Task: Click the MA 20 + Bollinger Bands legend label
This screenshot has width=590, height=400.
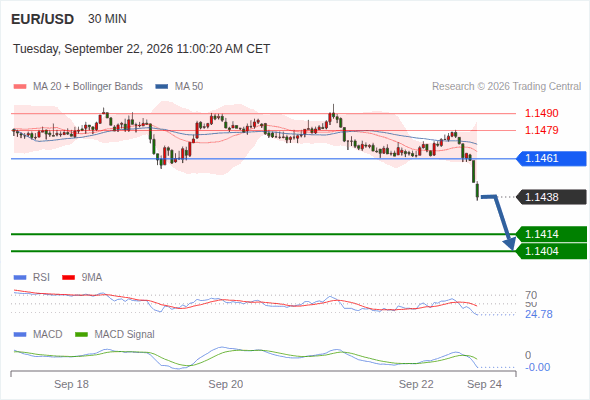Action: click(88, 87)
